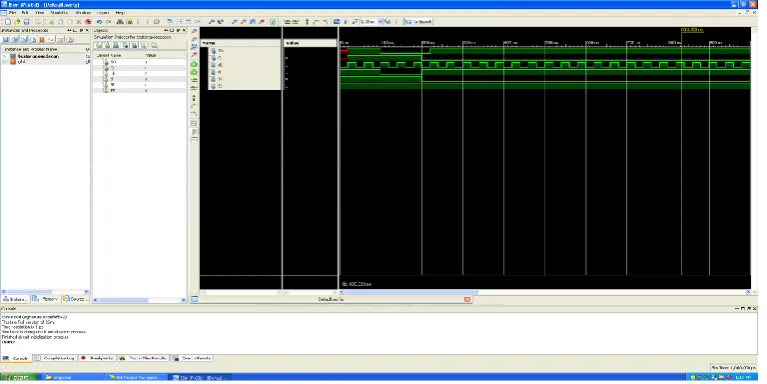Click Next Transition icon in waveform side toolbar
The image size is (767, 384).
pos(194,88)
